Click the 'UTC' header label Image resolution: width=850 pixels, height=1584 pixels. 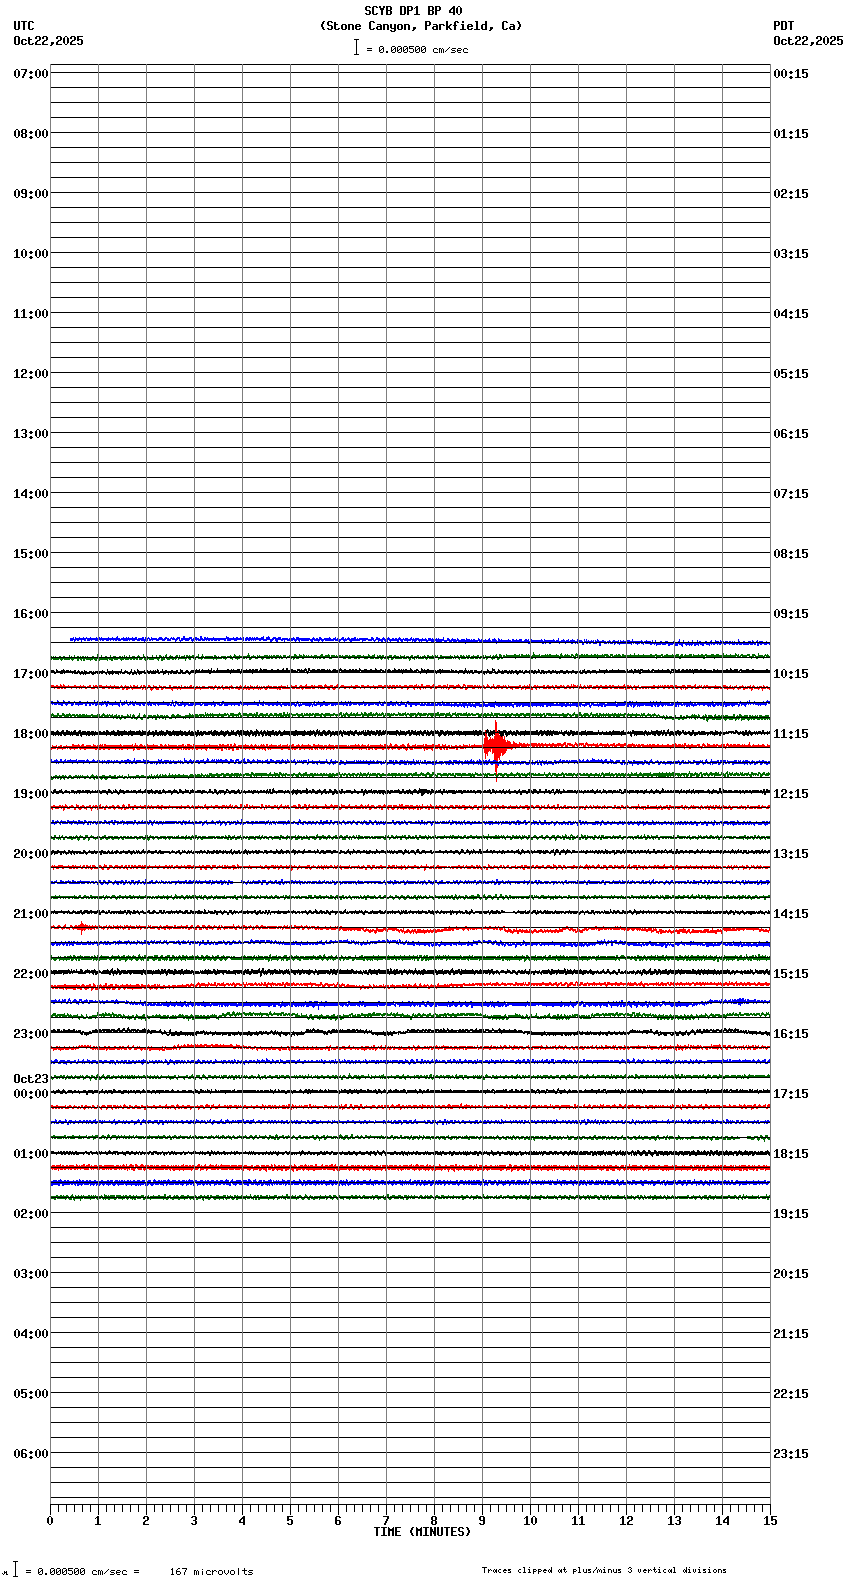coord(24,26)
